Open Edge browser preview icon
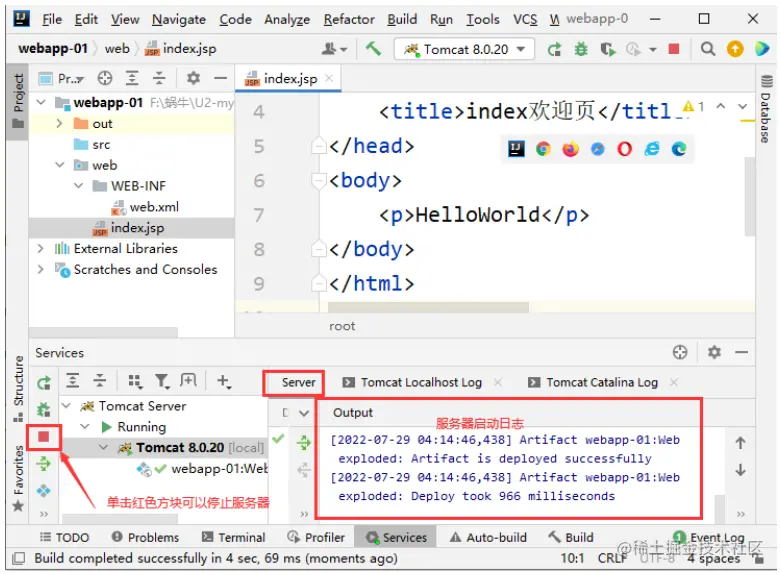Screen dimensions: 780x574 679,149
